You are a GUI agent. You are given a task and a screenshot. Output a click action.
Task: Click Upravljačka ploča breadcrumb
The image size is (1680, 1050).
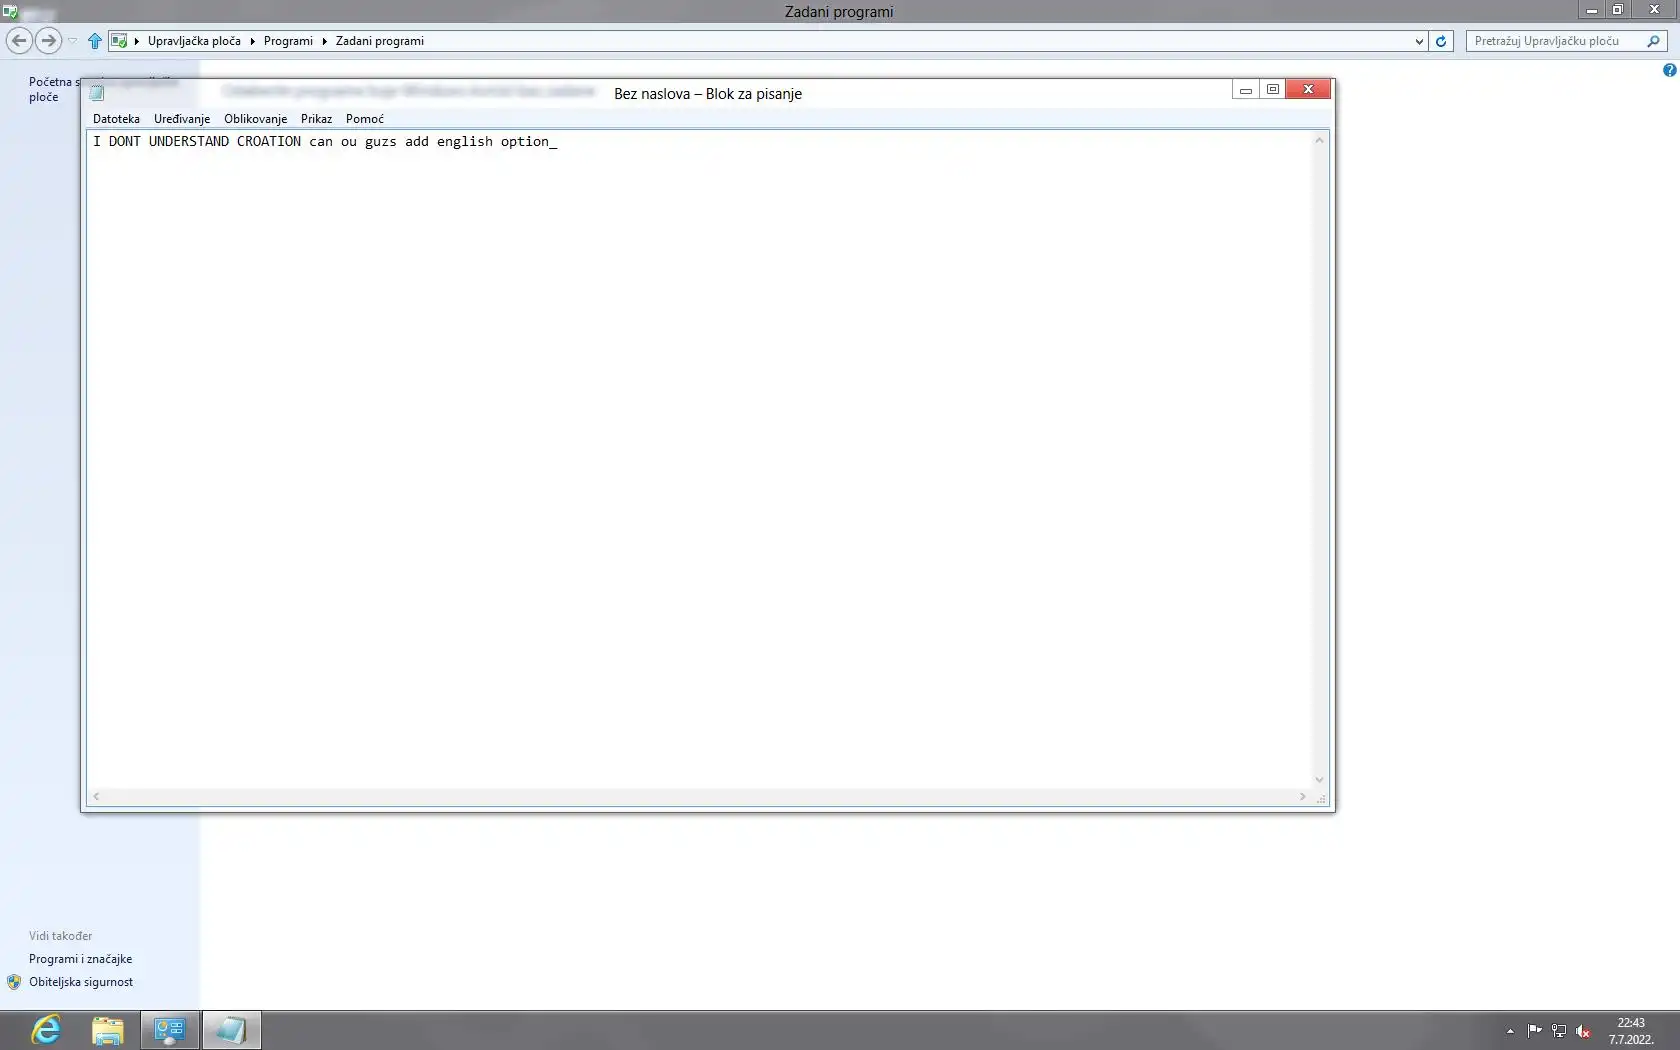tap(194, 41)
